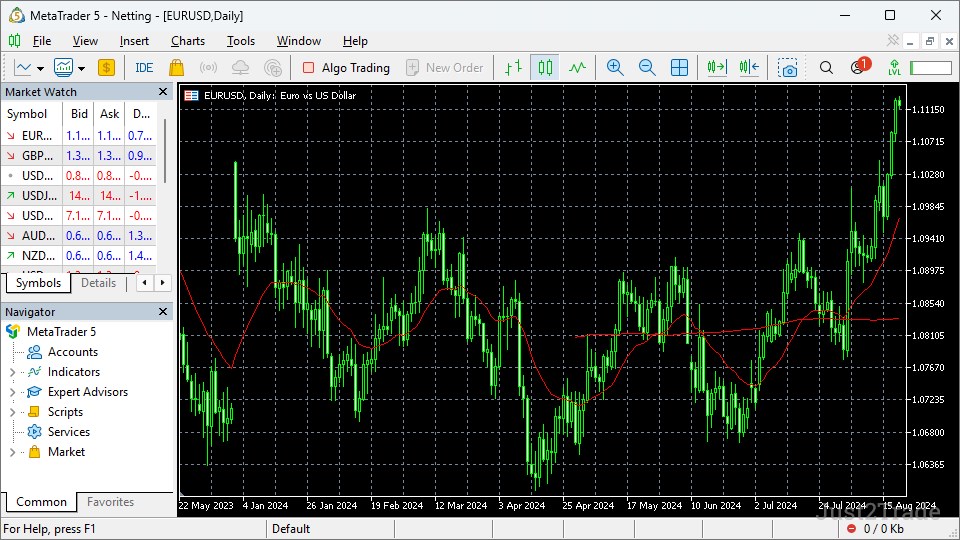Click the LVL depth of market icon
This screenshot has height=540, width=960.
[x=894, y=67]
